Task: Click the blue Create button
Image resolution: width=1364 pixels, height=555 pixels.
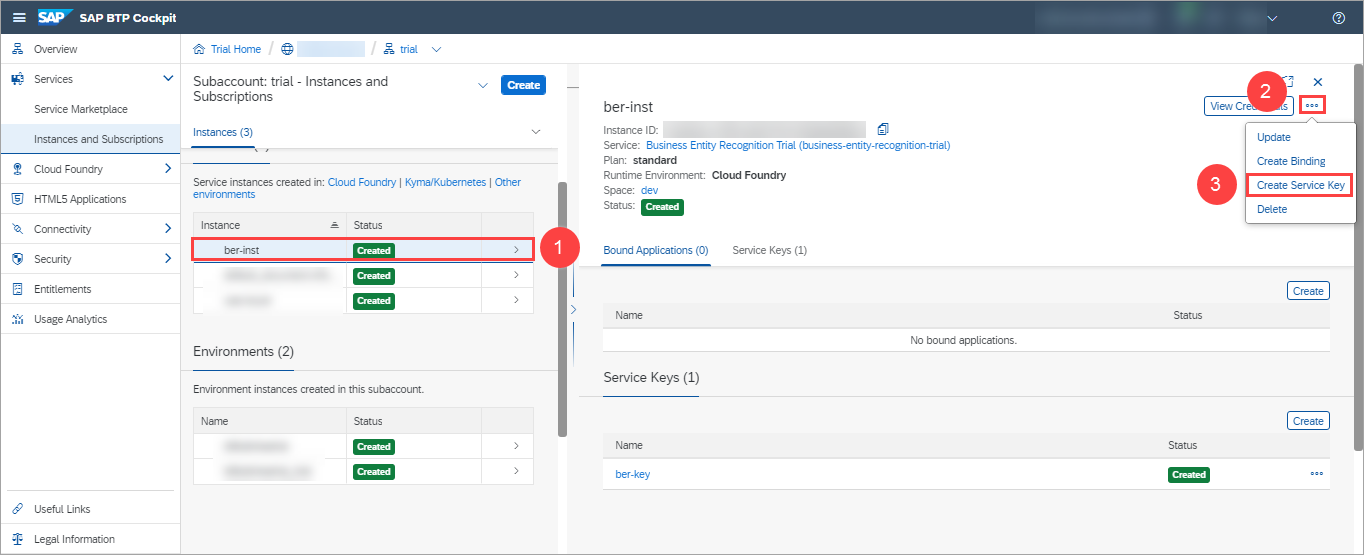Action: (523, 85)
